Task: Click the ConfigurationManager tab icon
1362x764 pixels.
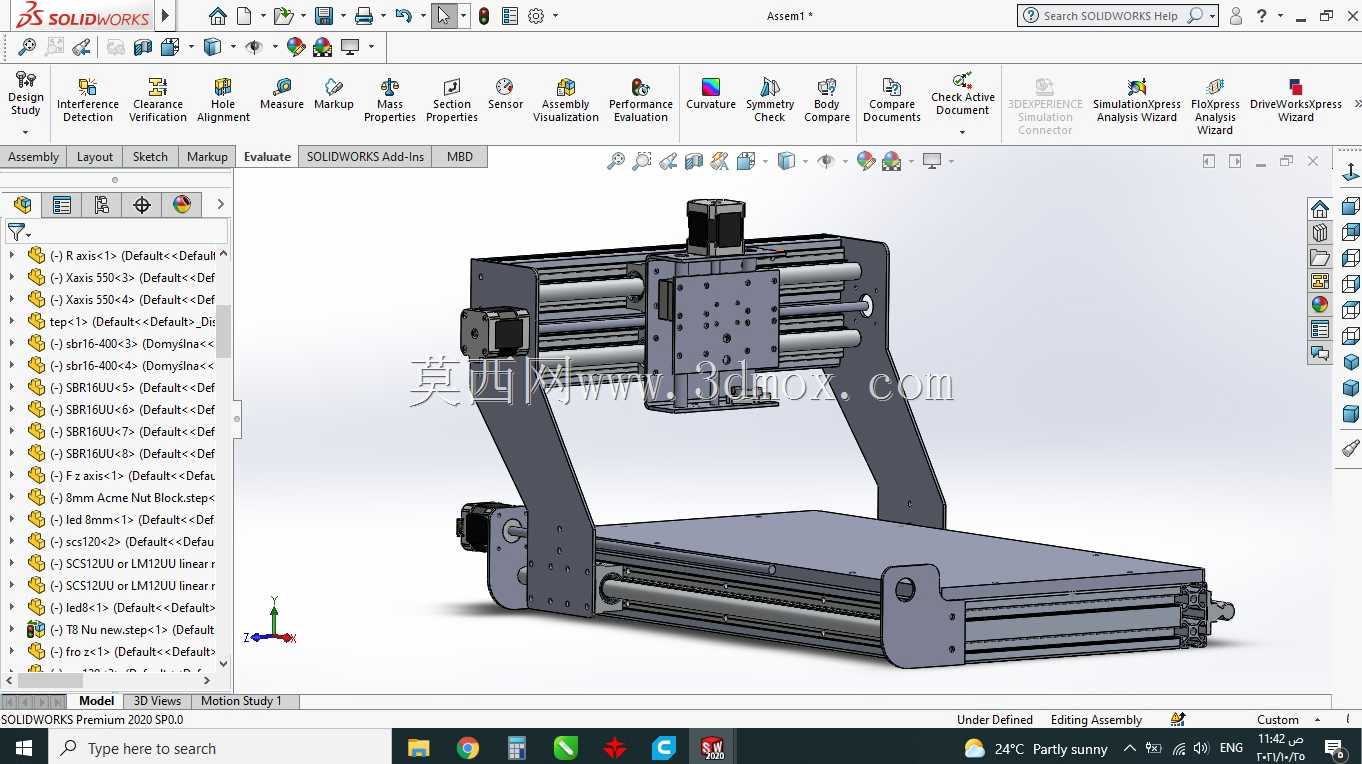Action: [102, 205]
